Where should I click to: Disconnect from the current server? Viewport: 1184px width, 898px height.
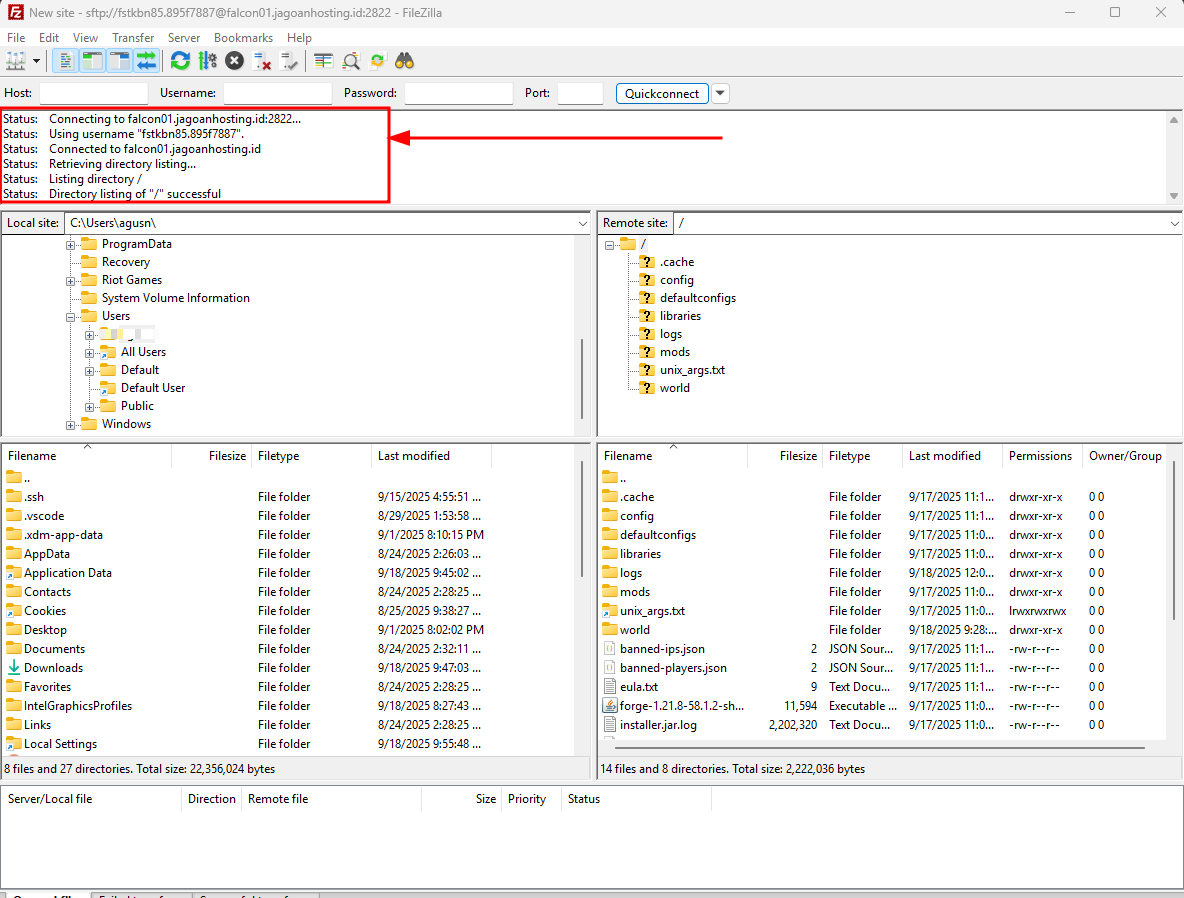pyautogui.click(x=261, y=61)
